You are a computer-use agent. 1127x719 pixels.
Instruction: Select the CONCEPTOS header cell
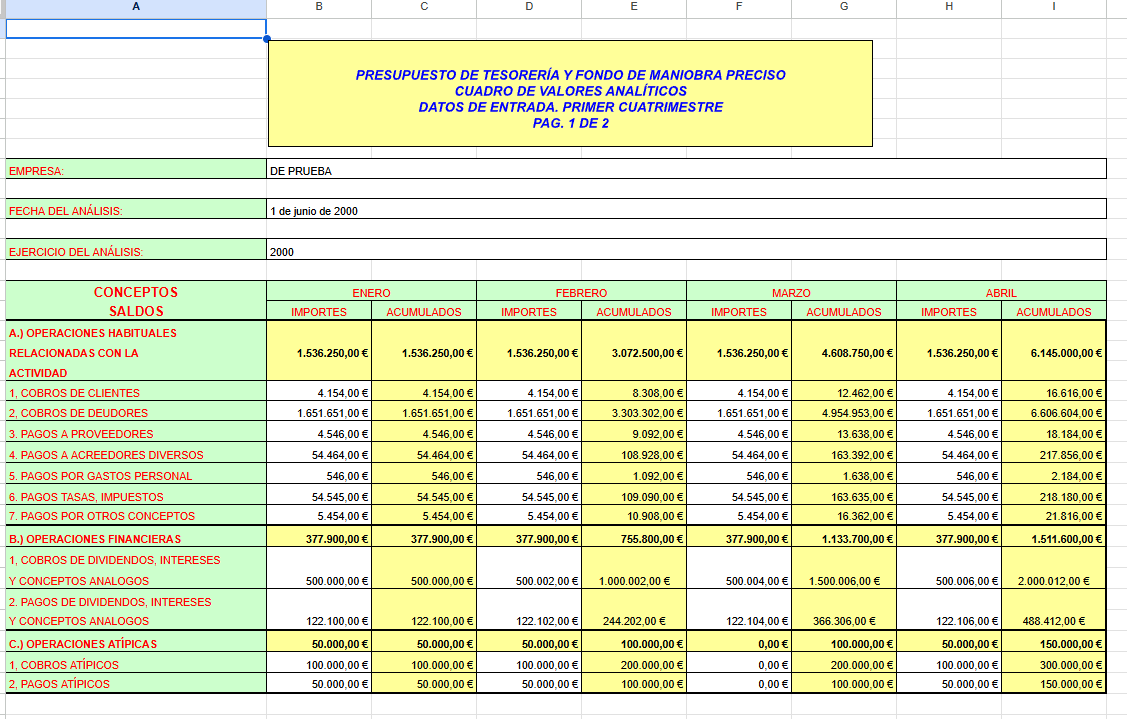(x=136, y=292)
